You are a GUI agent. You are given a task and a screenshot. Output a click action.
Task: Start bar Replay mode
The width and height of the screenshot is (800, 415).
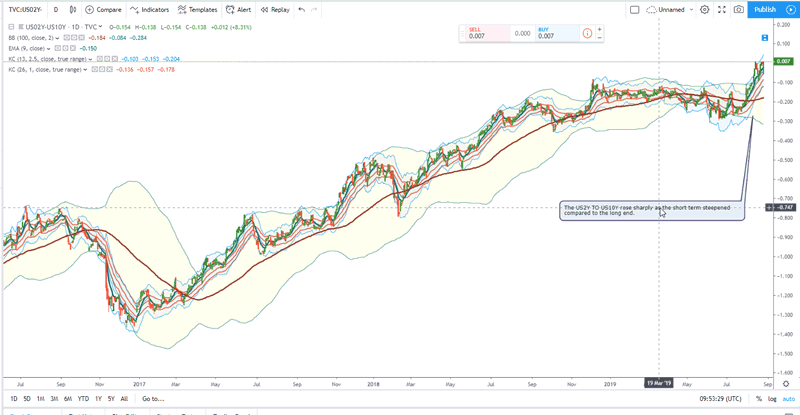274,9
